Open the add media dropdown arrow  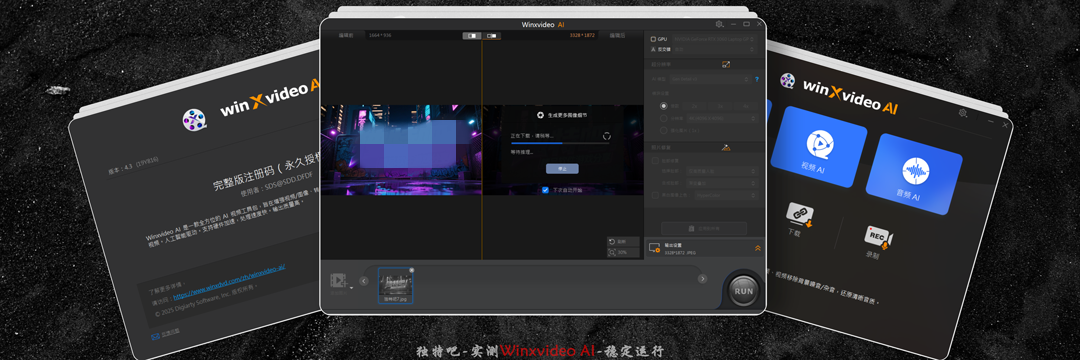[x=351, y=287]
